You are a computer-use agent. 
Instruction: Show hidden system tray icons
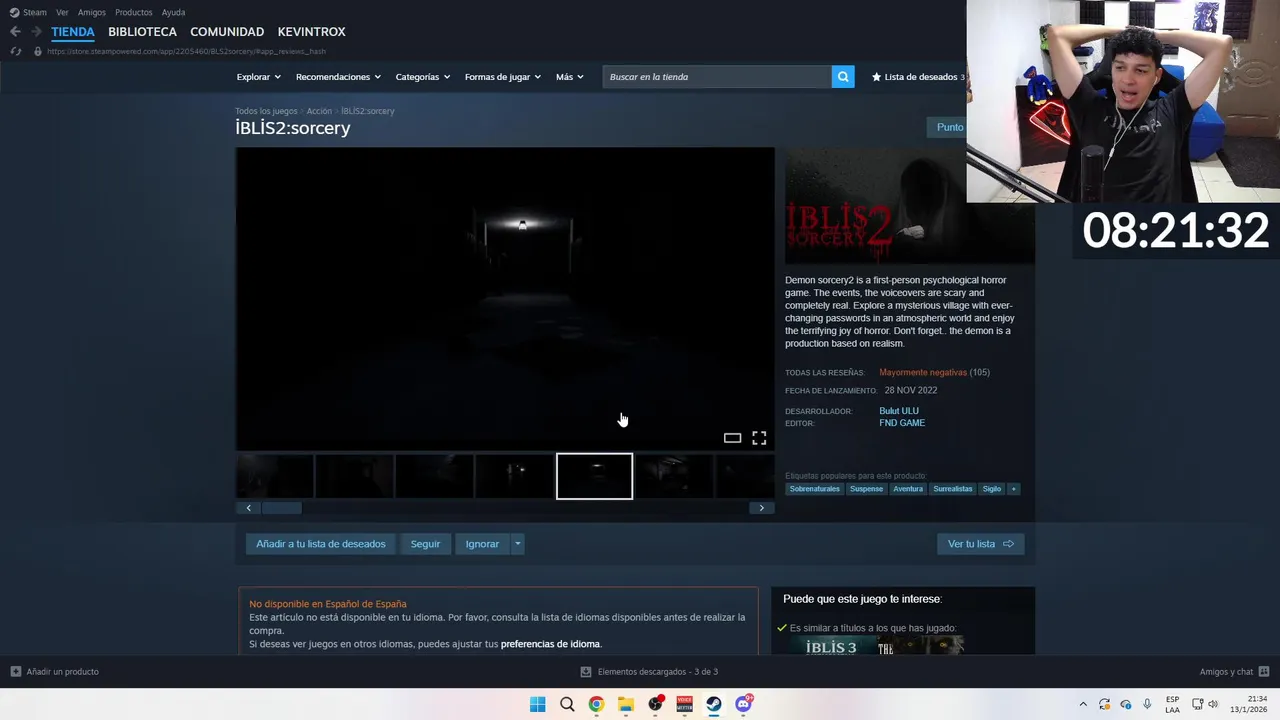pyautogui.click(x=1082, y=704)
